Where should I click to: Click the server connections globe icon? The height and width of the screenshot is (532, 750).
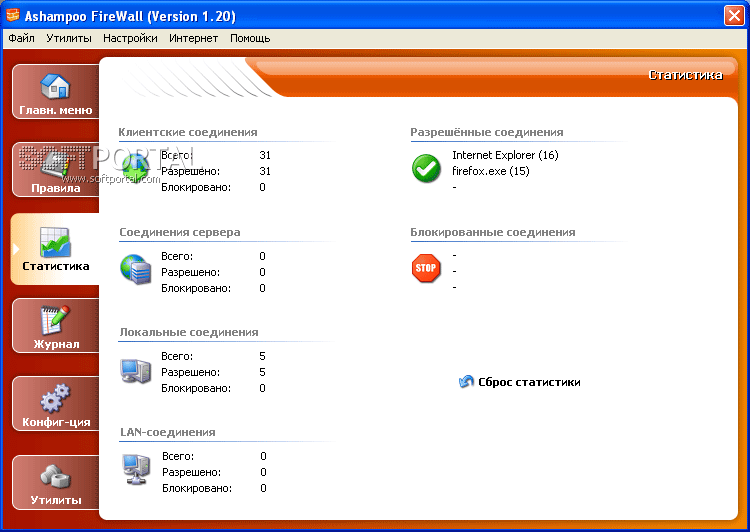tap(135, 269)
